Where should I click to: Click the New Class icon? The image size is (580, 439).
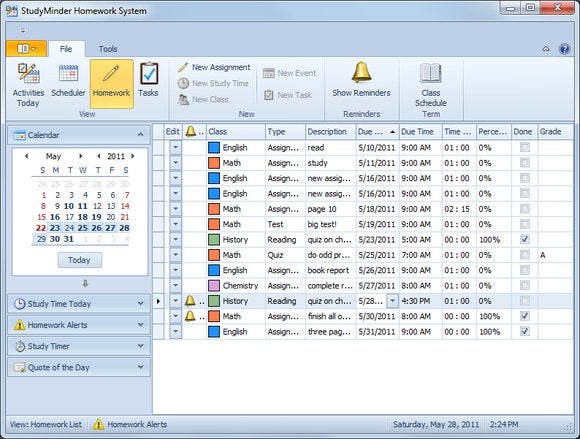tap(183, 99)
